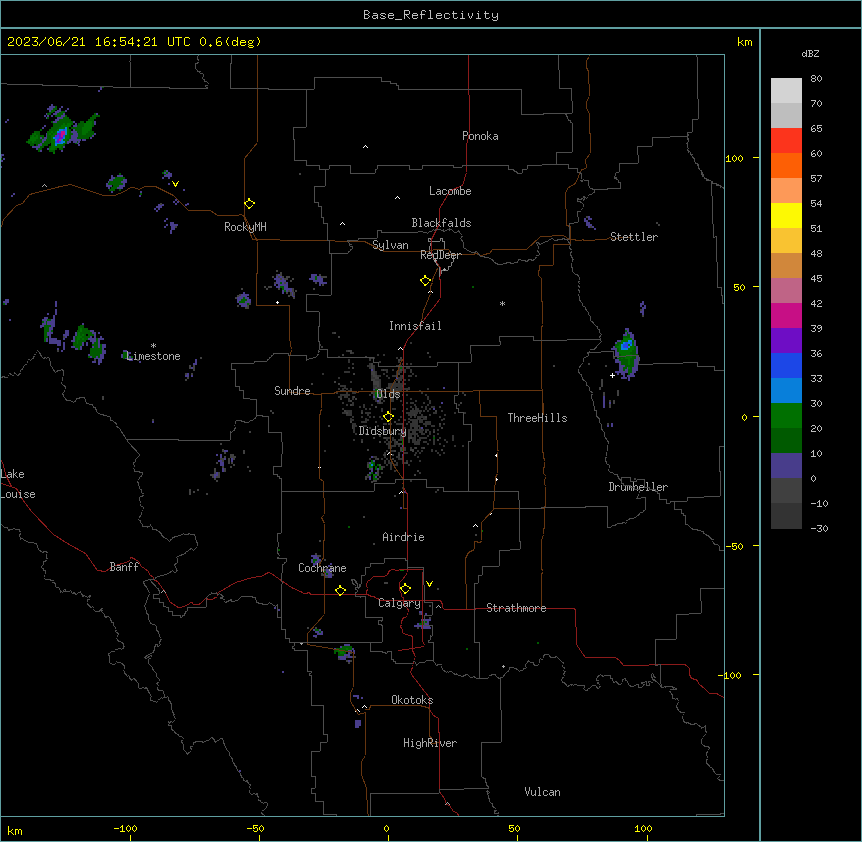The width and height of the screenshot is (862, 842).
Task: Click the Stettler town label
Action: point(634,237)
